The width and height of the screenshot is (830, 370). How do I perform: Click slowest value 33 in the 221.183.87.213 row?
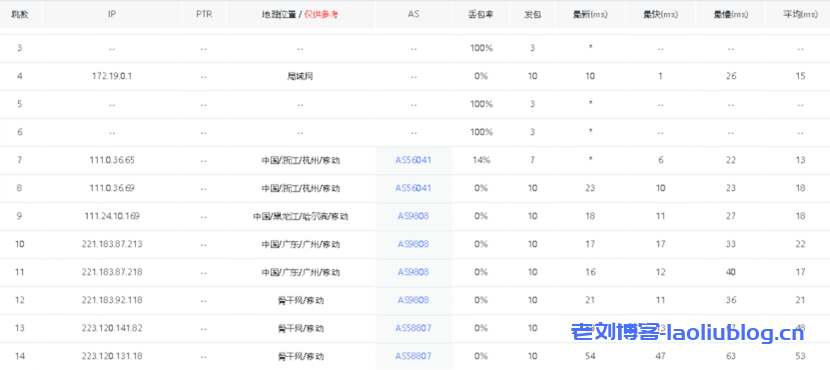[x=730, y=244]
